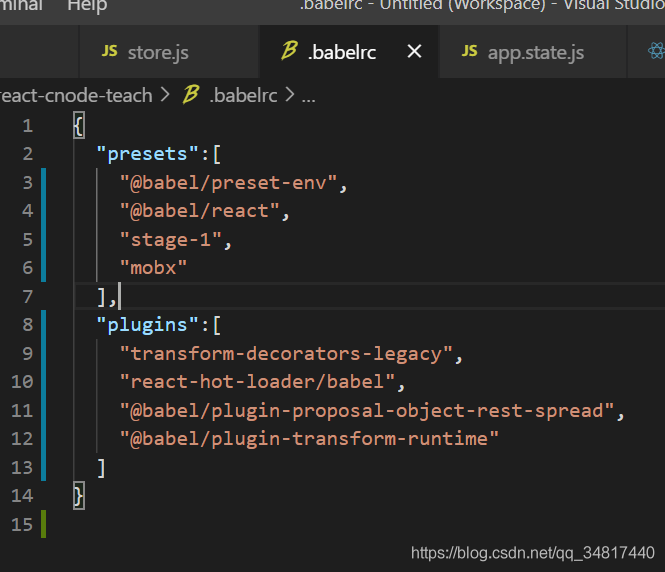
Task: Click the "react-hot-loader/babel" string
Action: [257, 382]
